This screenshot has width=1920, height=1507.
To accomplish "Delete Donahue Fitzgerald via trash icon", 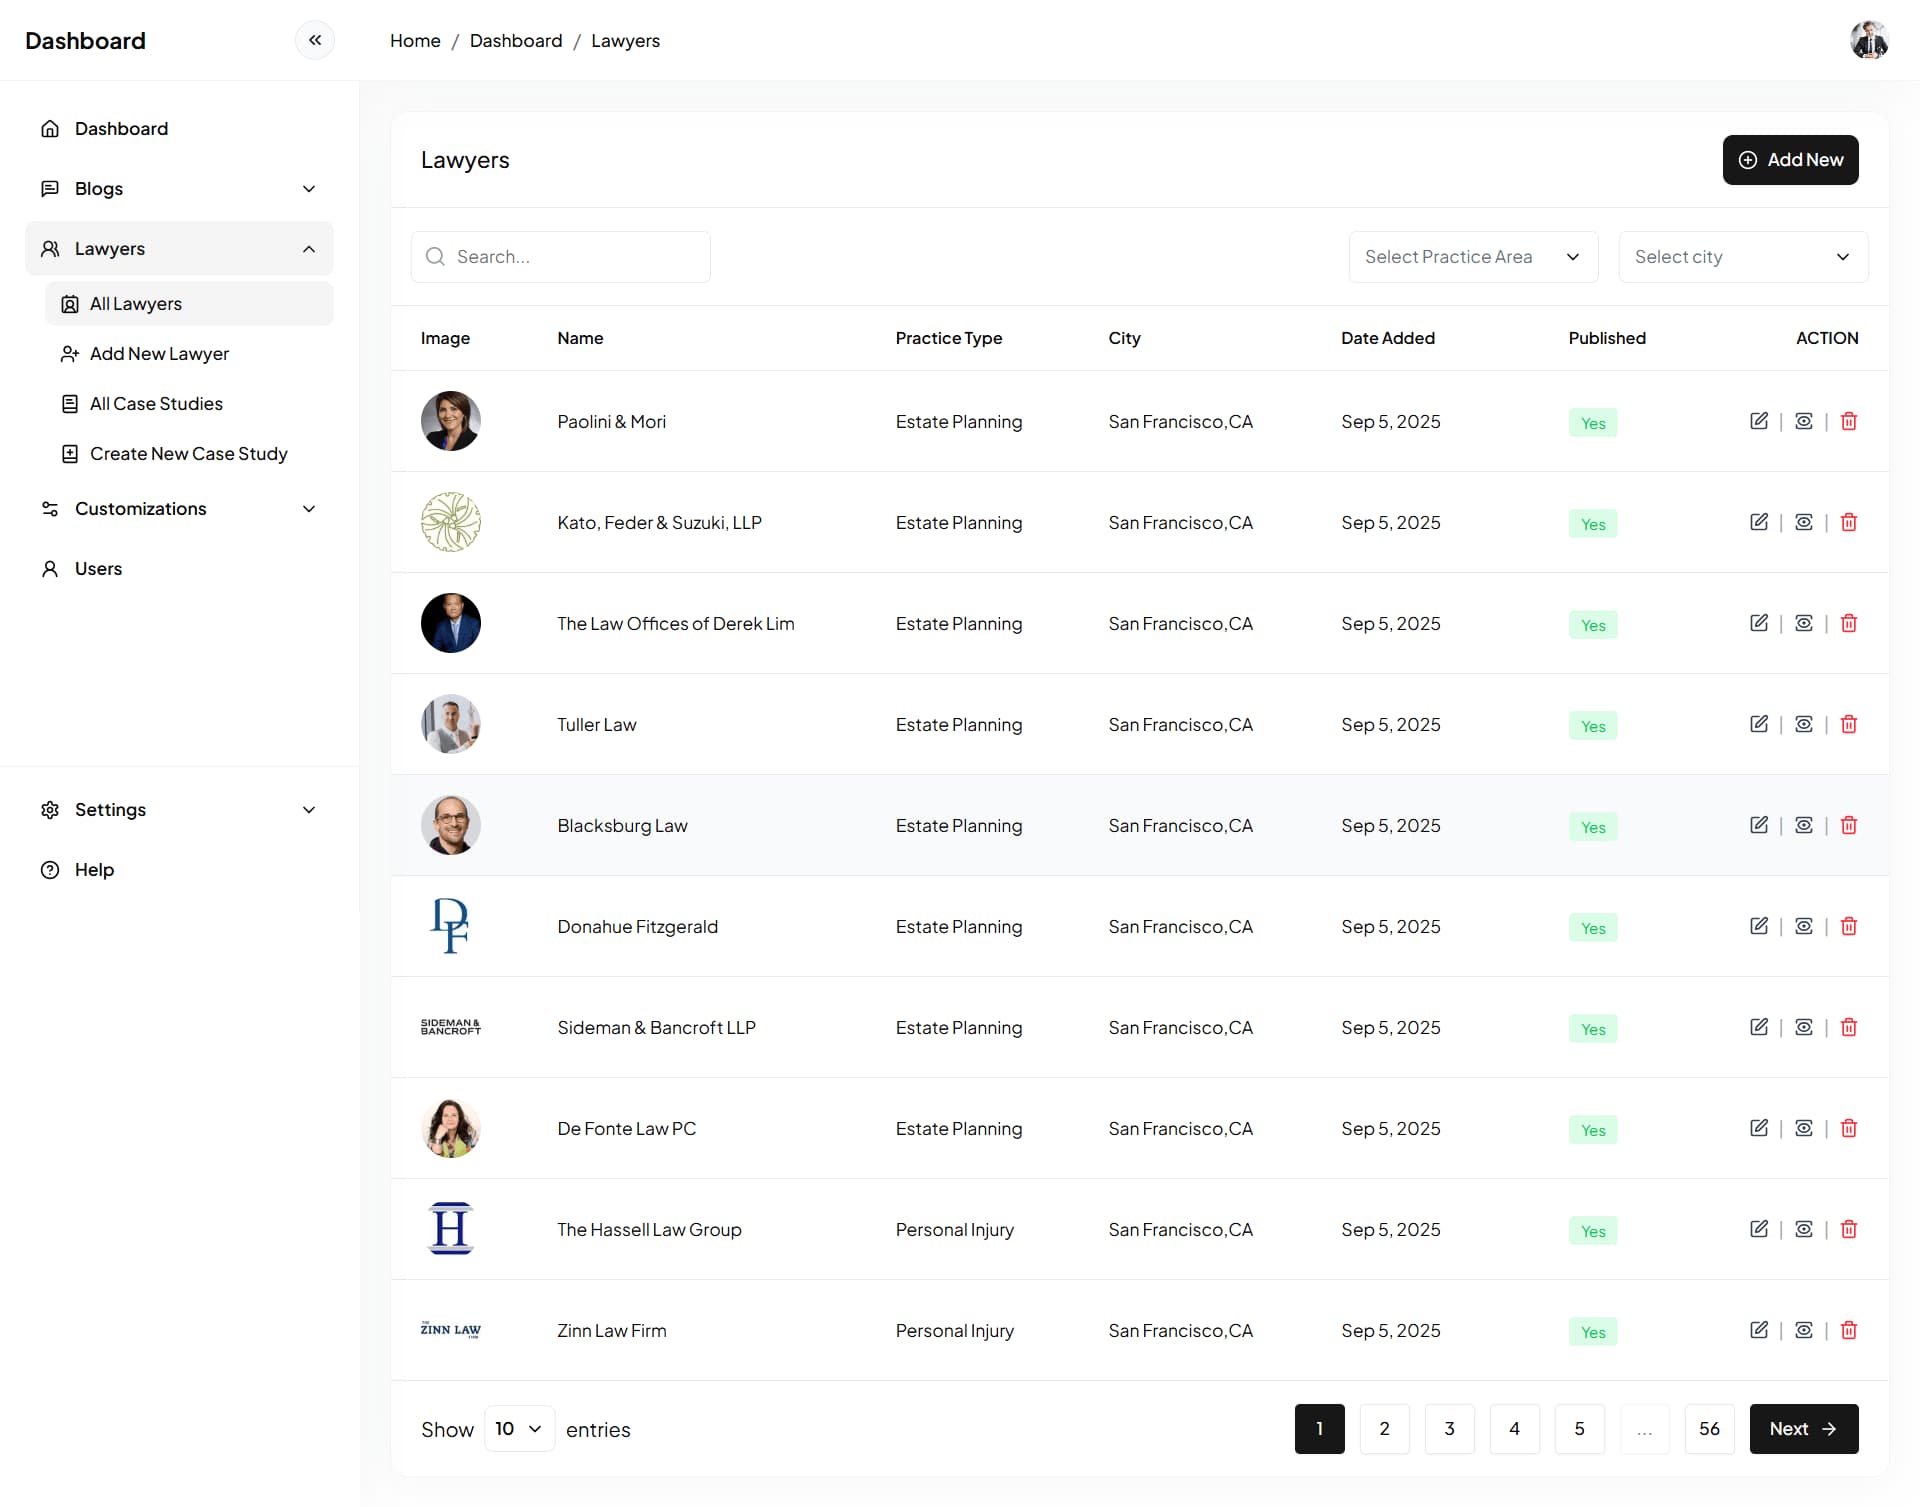I will [1849, 926].
